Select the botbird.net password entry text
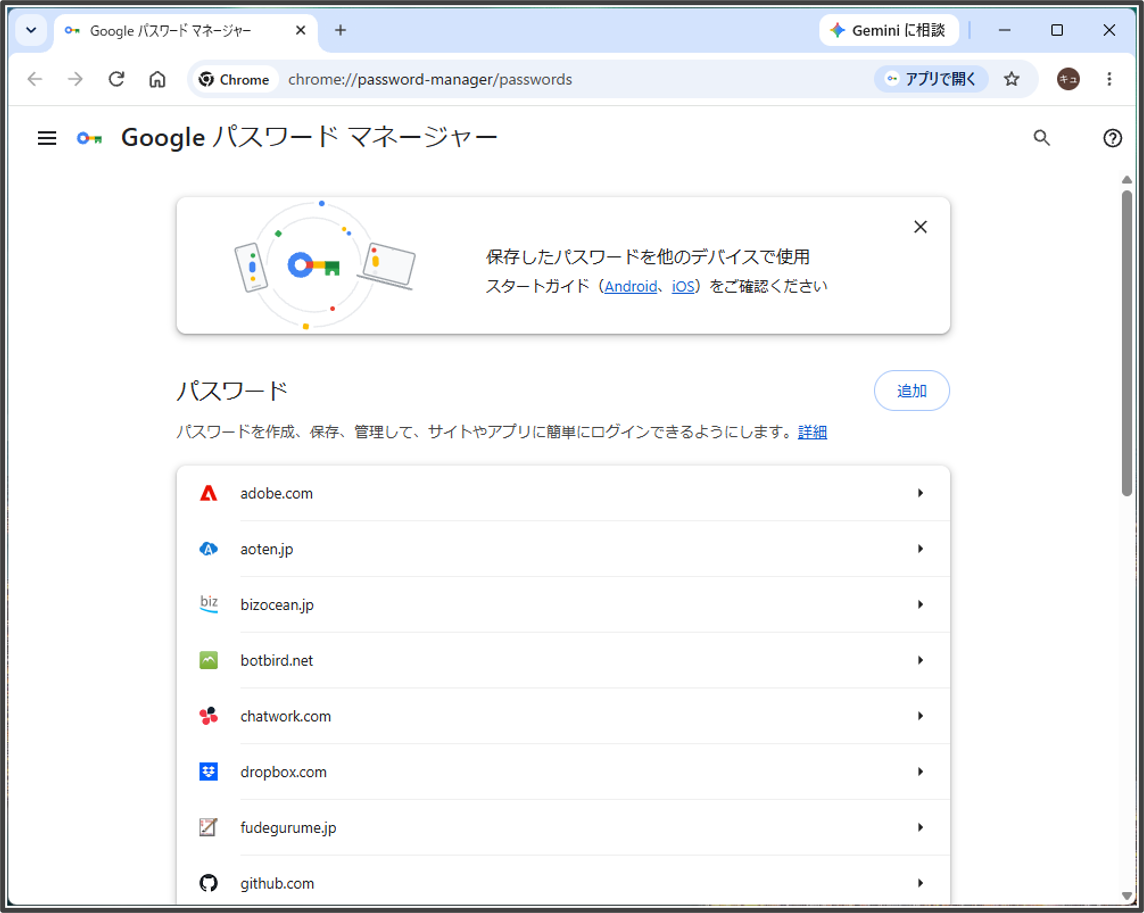 (x=277, y=660)
